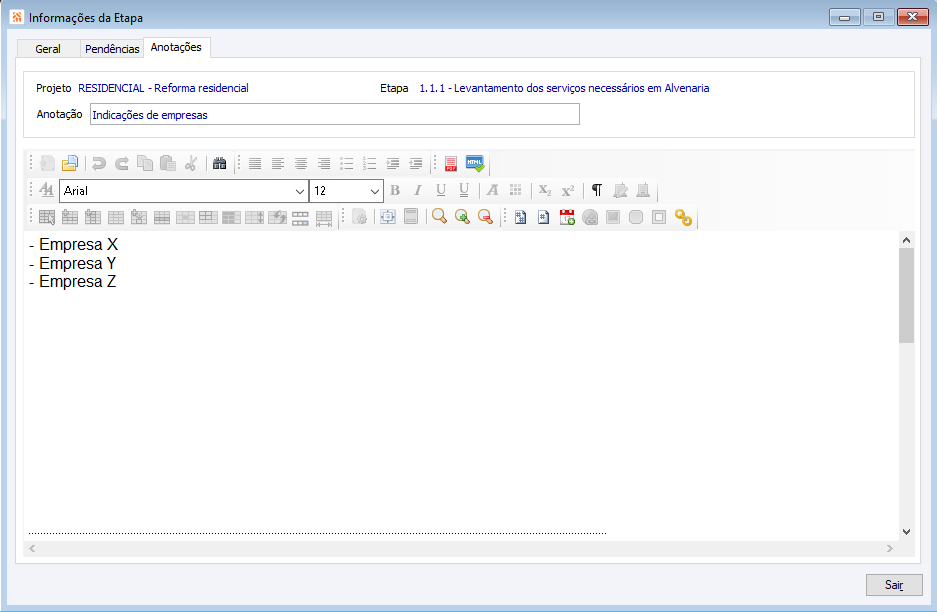Click the Zoom magnifier icon
Image resolution: width=937 pixels, height=612 pixels.
pos(439,217)
